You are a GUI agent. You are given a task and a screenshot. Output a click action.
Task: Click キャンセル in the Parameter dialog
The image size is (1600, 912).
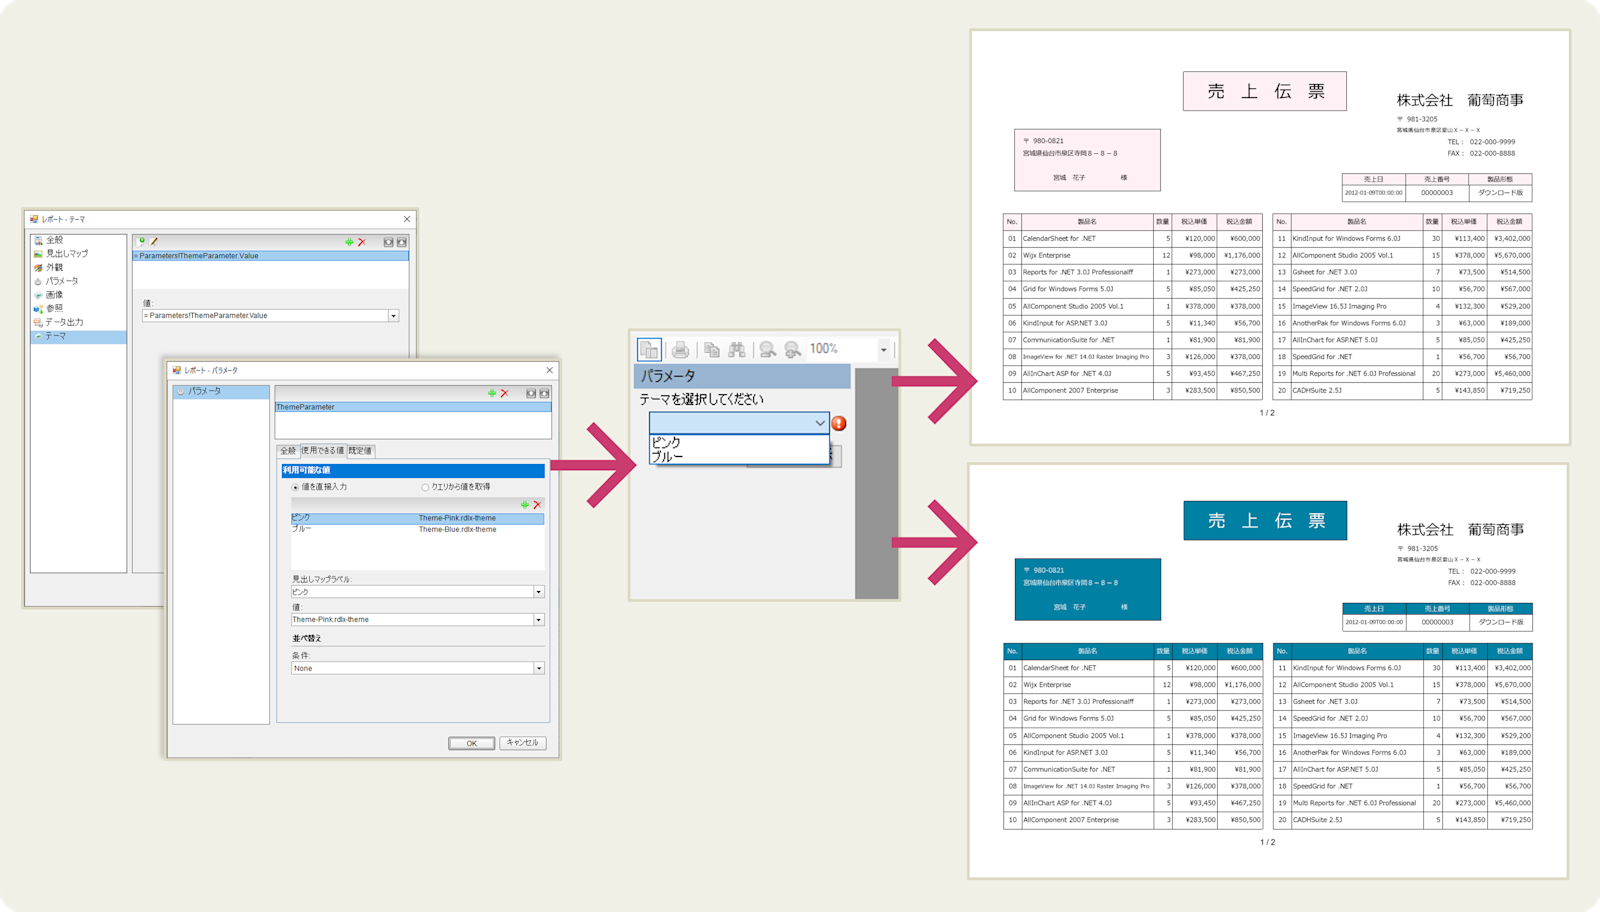522,743
